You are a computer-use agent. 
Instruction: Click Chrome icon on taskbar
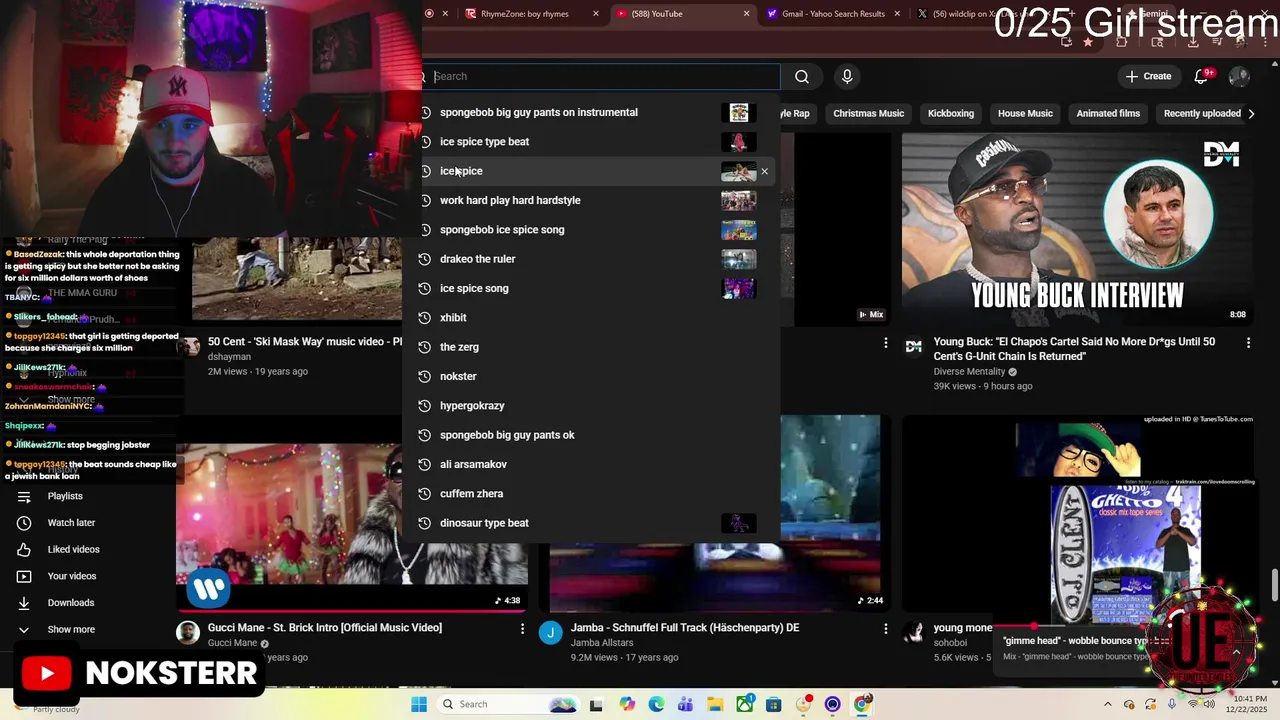862,704
